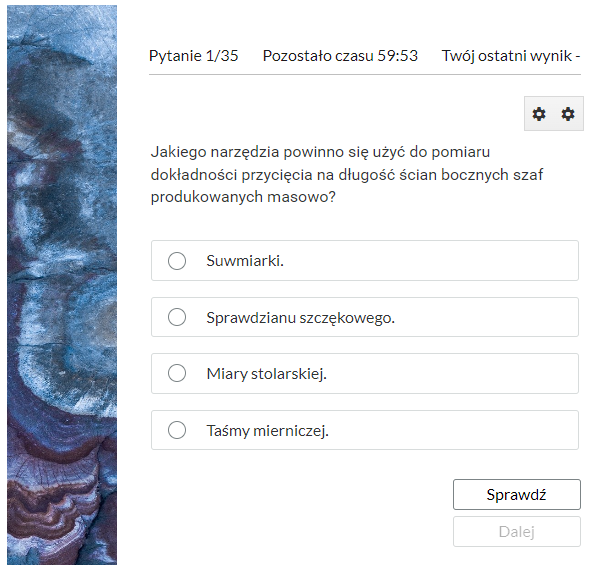The image size is (605, 565).
Task: Mark the Miary stolarskiej radio option
Action: 177,373
